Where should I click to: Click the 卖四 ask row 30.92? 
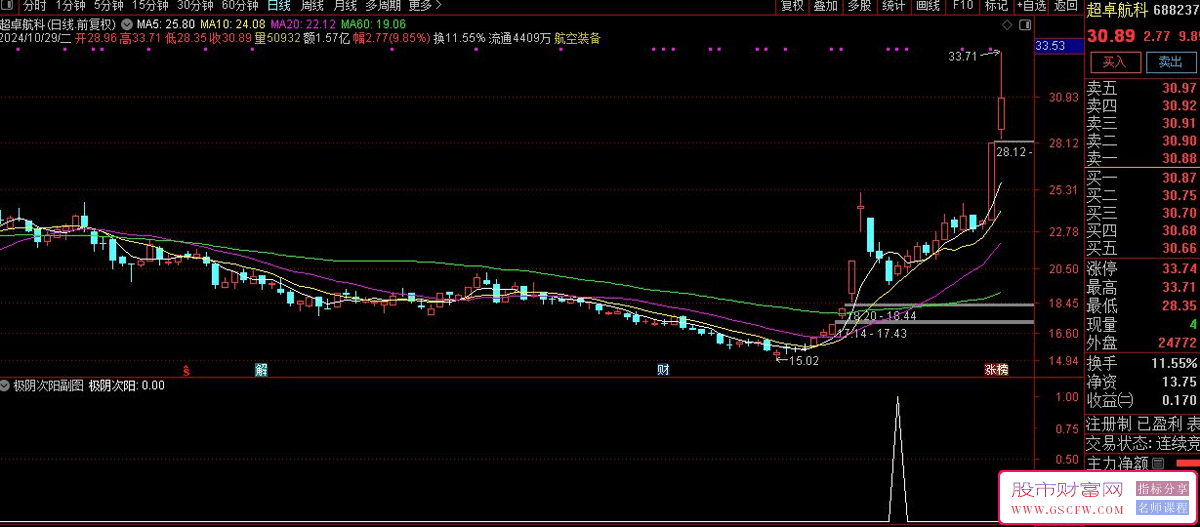(1142, 105)
